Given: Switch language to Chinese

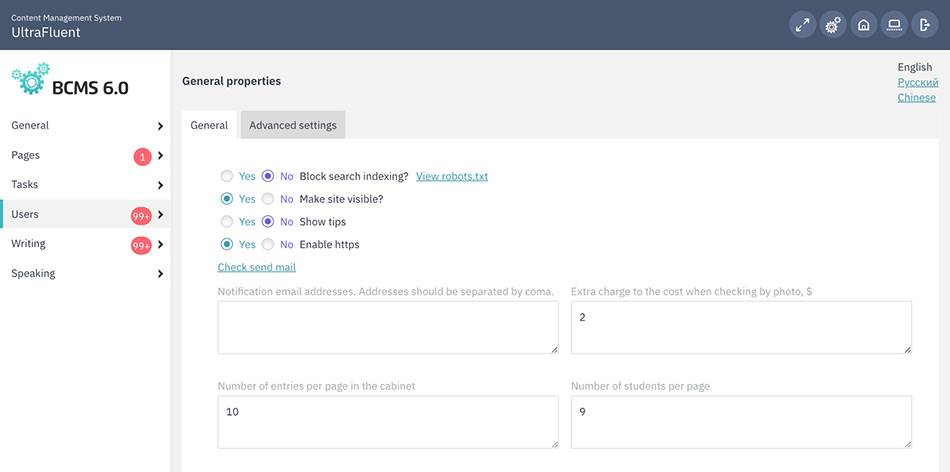Looking at the screenshot, I should 917,98.
